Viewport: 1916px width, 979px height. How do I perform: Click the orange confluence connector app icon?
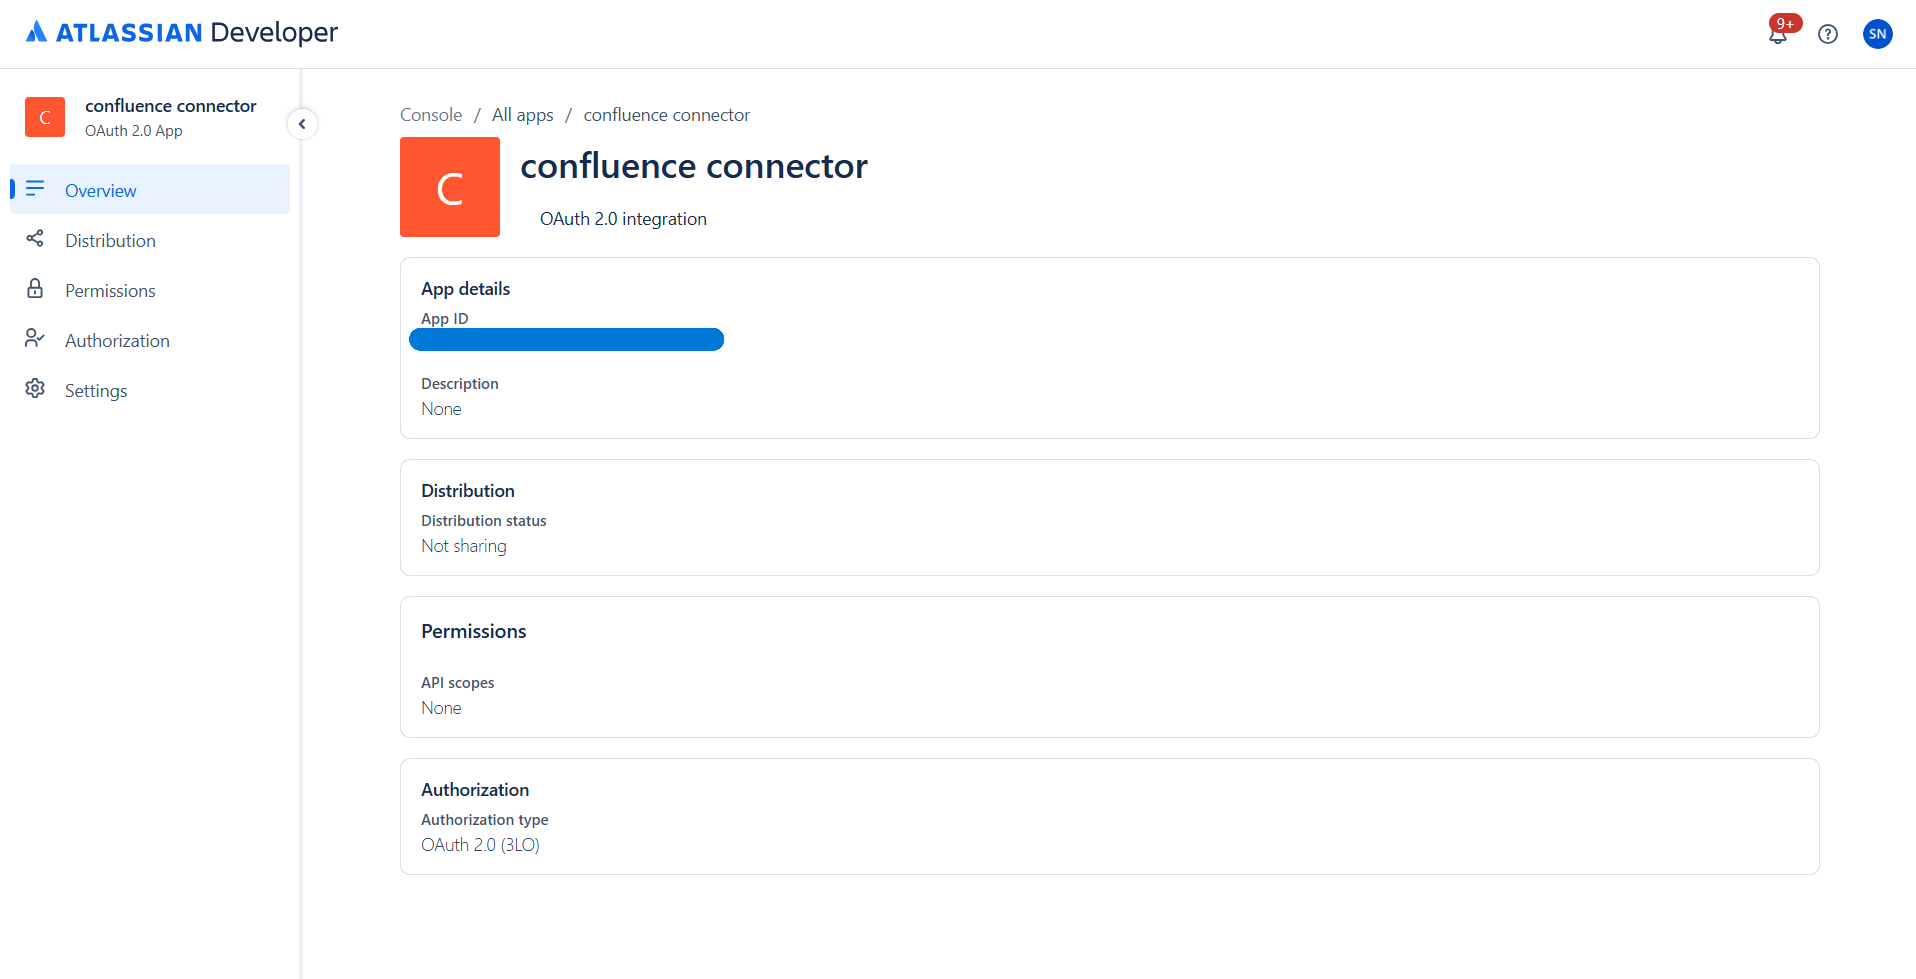45,117
